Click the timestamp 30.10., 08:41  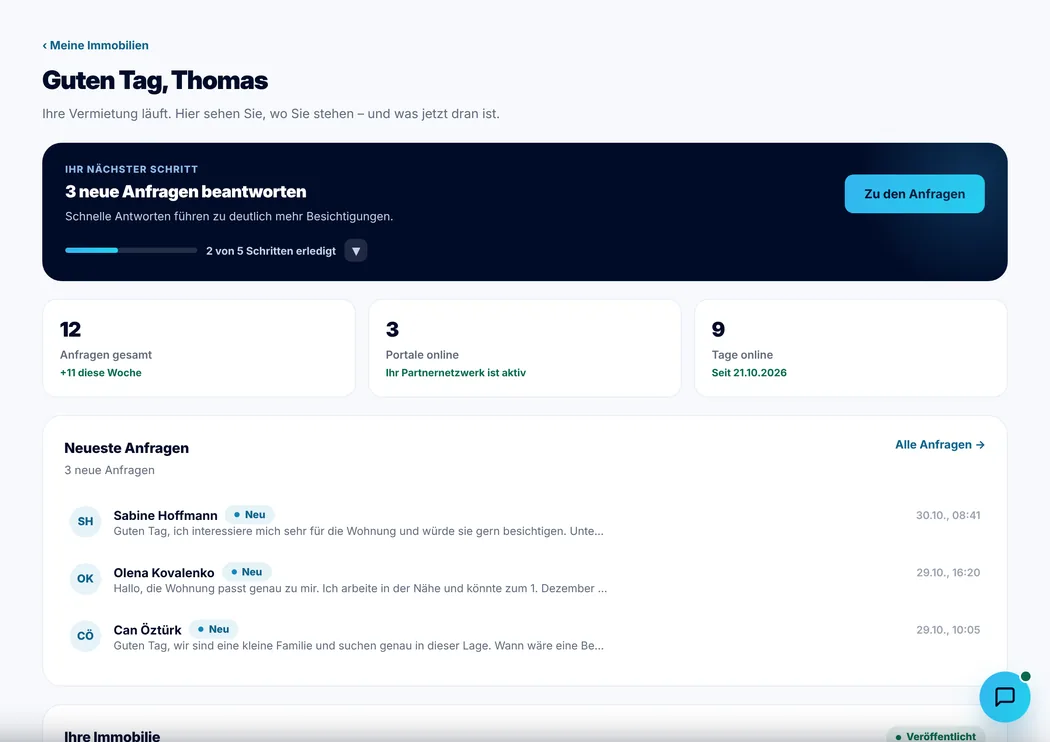click(948, 516)
